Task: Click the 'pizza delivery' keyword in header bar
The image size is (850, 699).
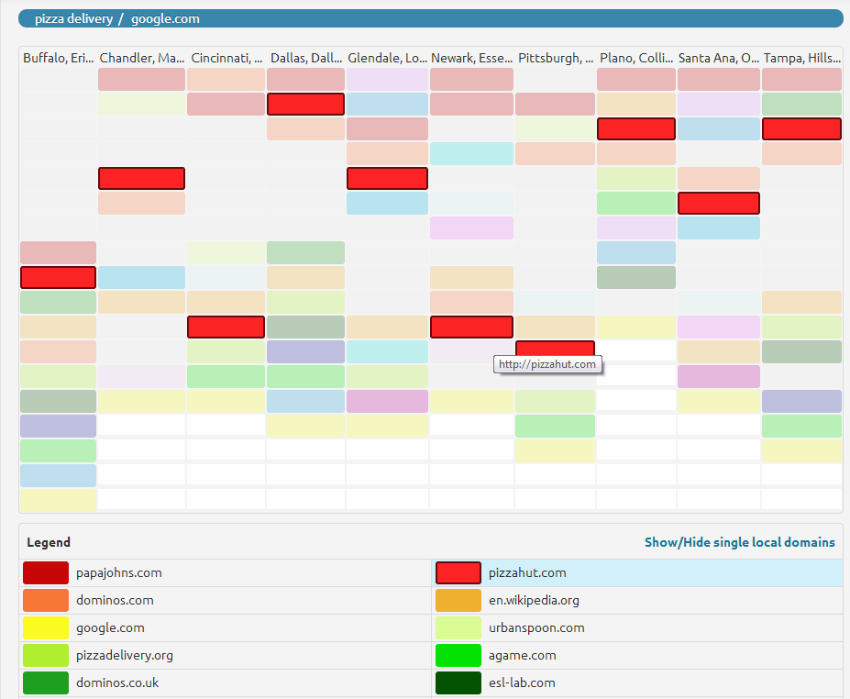Action: (x=74, y=18)
